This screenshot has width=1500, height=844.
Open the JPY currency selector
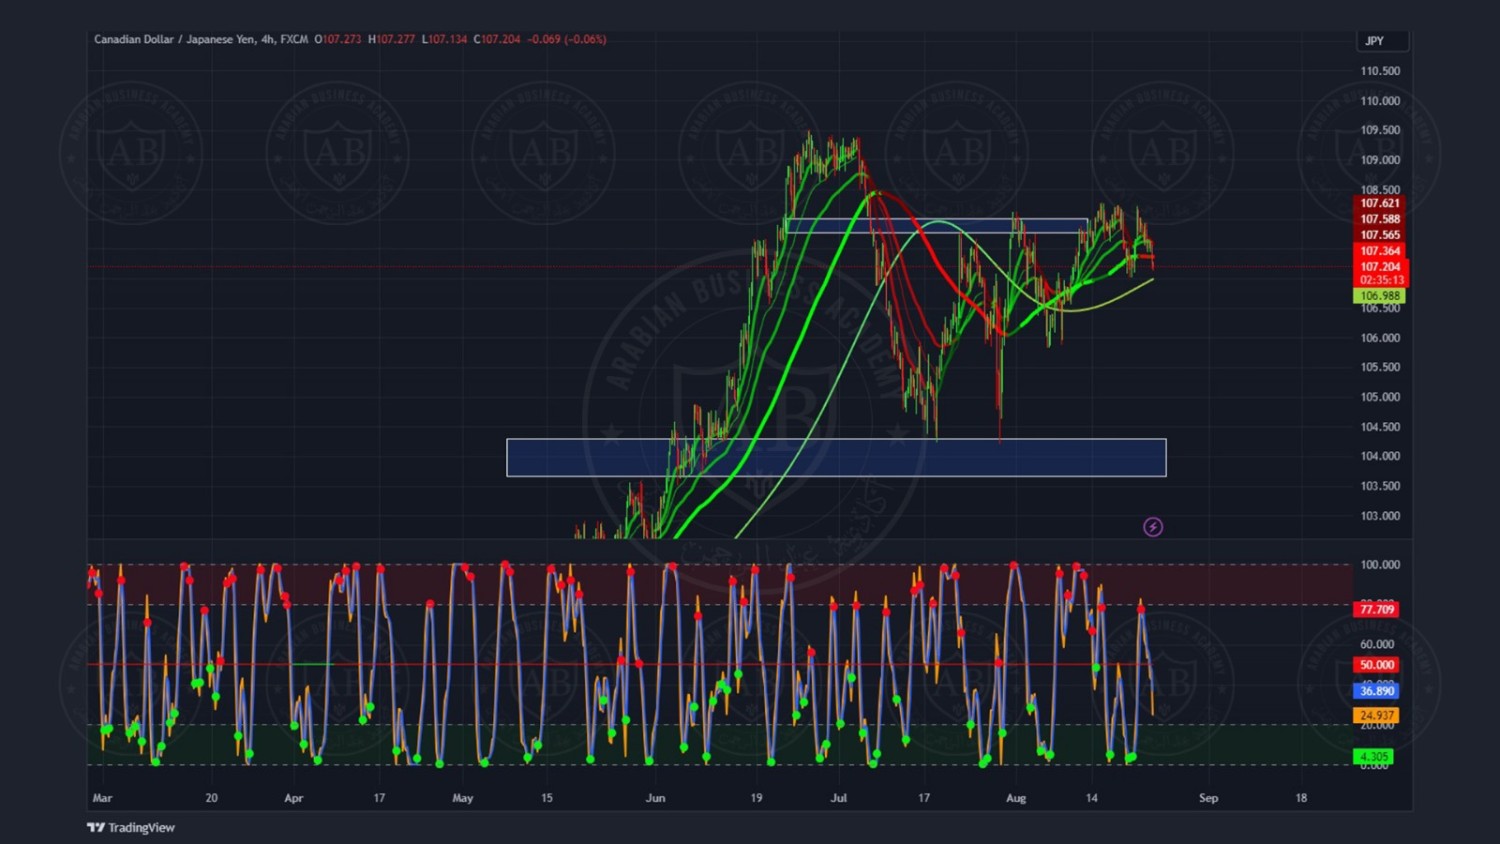1382,41
